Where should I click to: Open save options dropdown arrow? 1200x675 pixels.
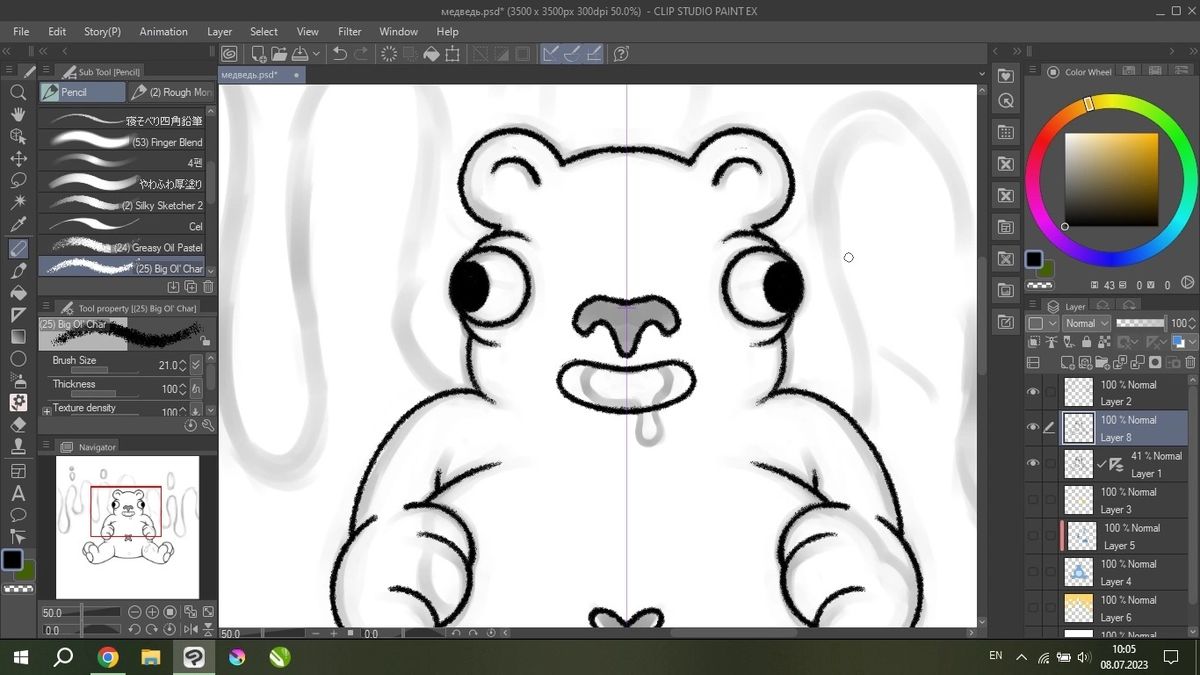[317, 54]
